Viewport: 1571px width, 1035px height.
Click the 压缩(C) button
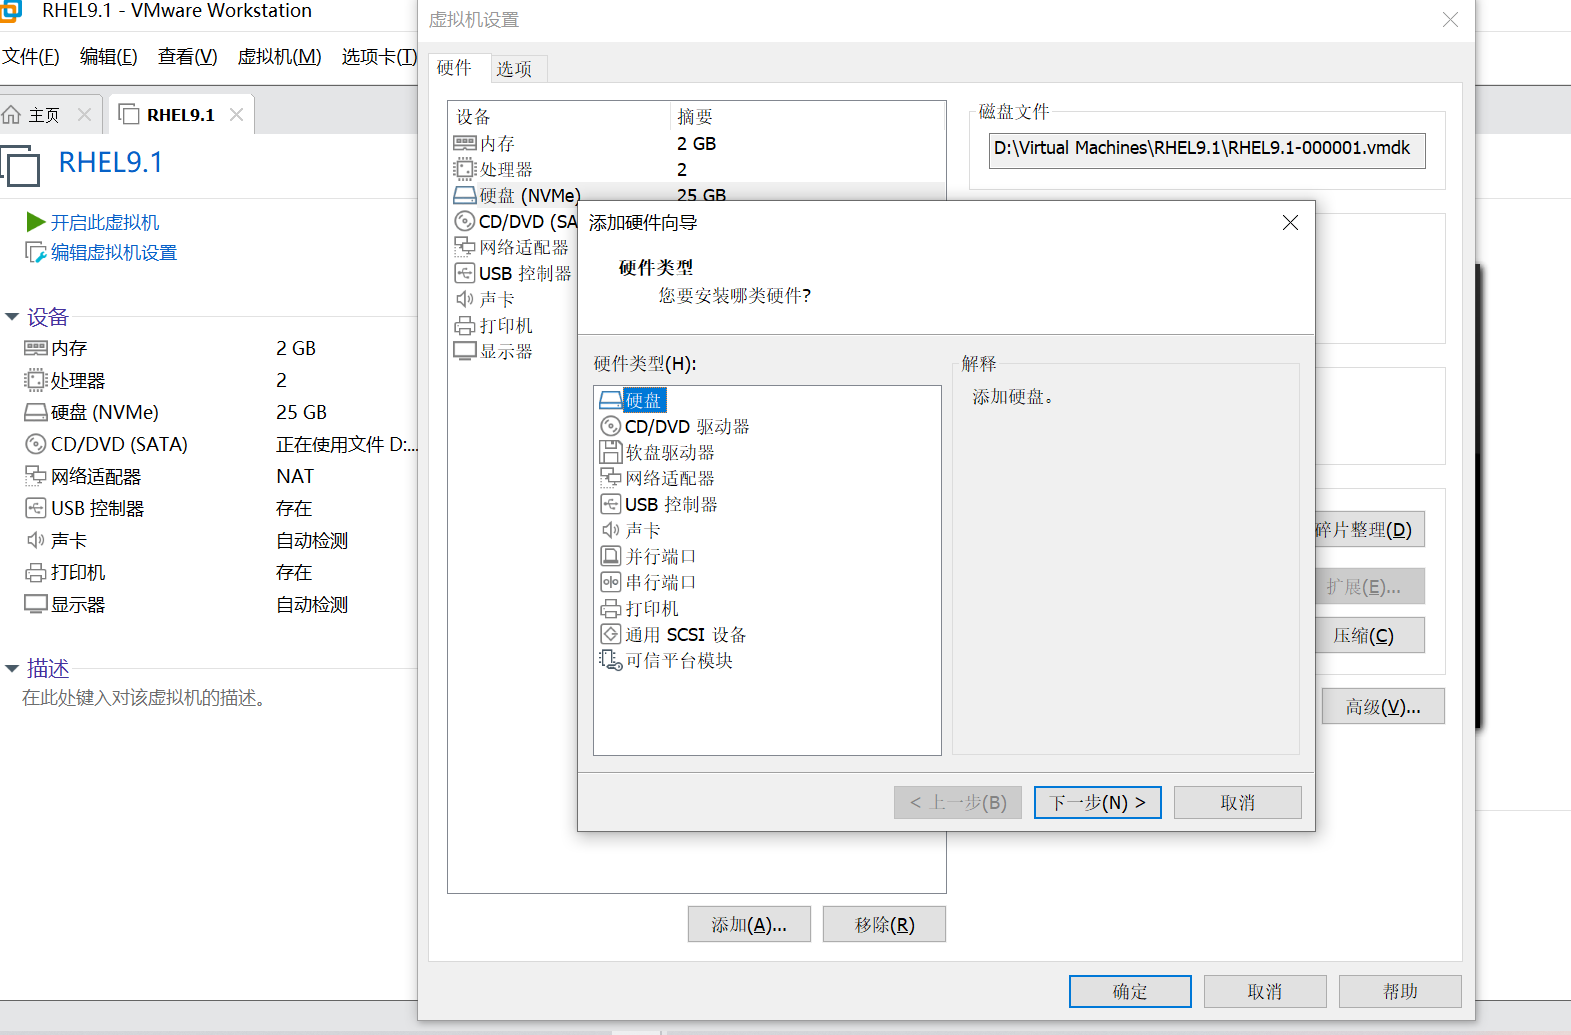point(1370,636)
